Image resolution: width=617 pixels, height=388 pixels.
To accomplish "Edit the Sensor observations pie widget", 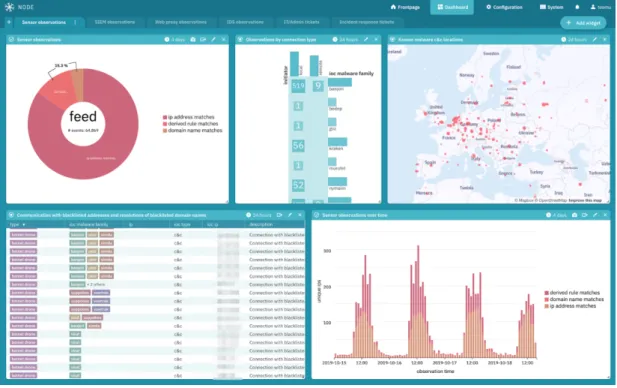I will pos(213,39).
